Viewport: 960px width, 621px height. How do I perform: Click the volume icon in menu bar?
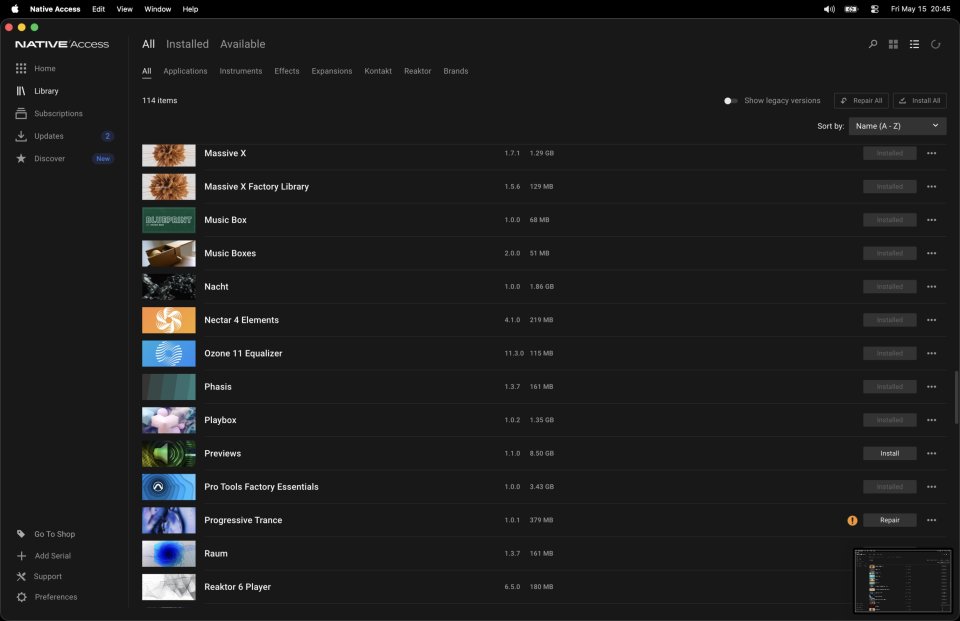[829, 9]
